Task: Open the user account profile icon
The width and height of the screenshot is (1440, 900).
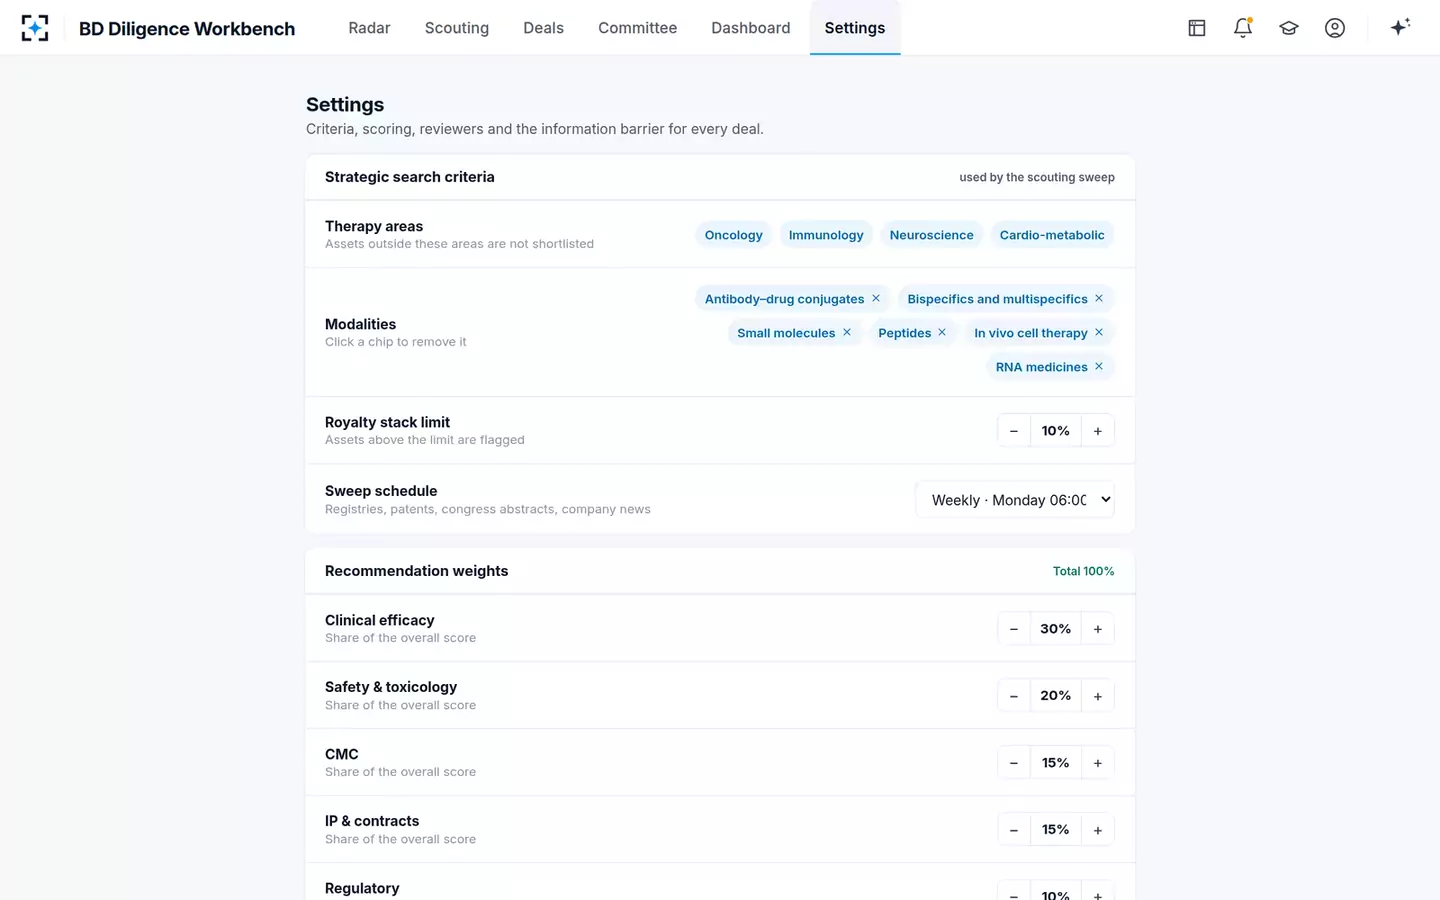Action: (x=1335, y=28)
